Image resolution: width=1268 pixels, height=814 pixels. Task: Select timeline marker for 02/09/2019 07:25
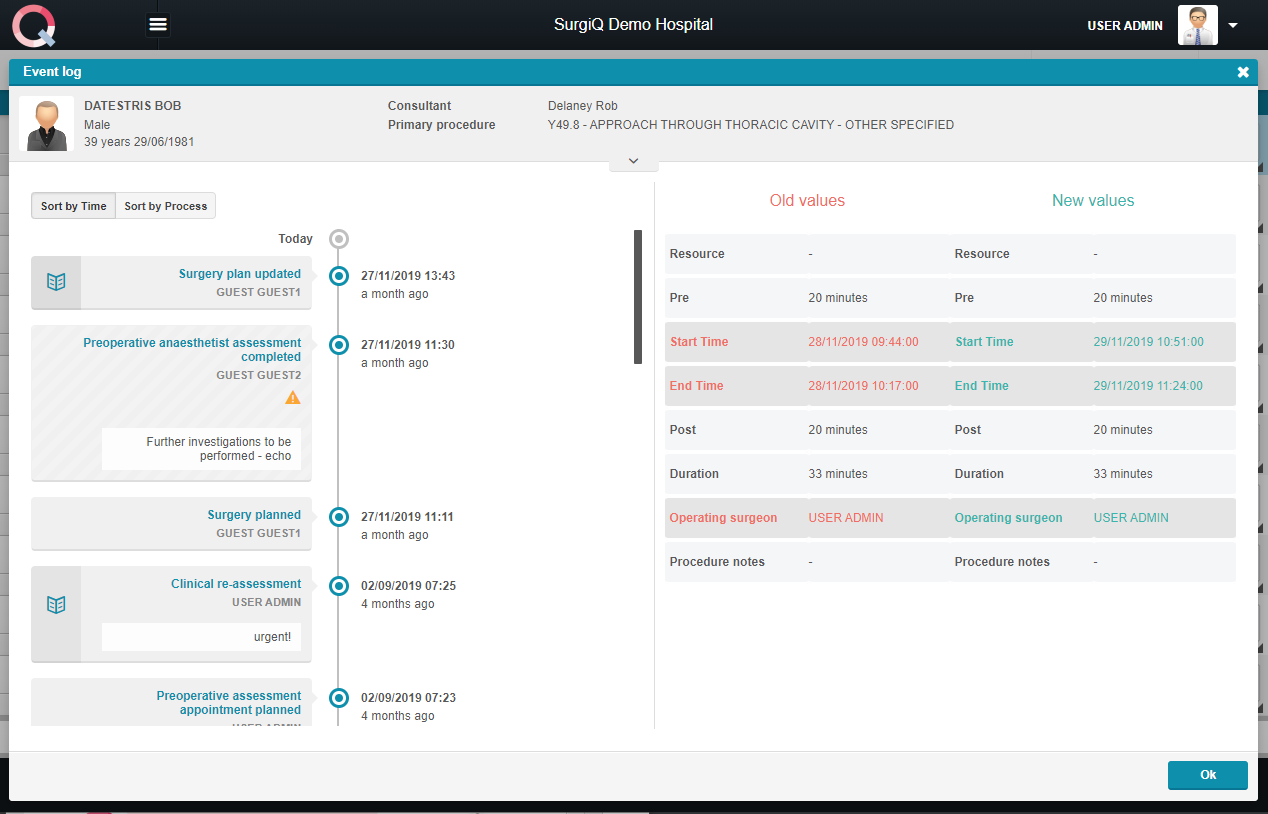(339, 586)
